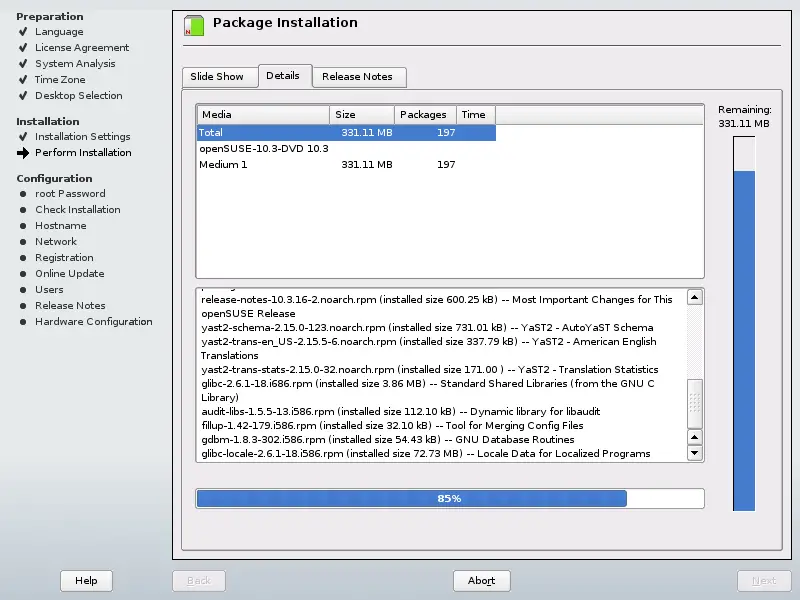Click the Installation Settings step label
This screenshot has height=600, width=800.
click(x=83, y=137)
